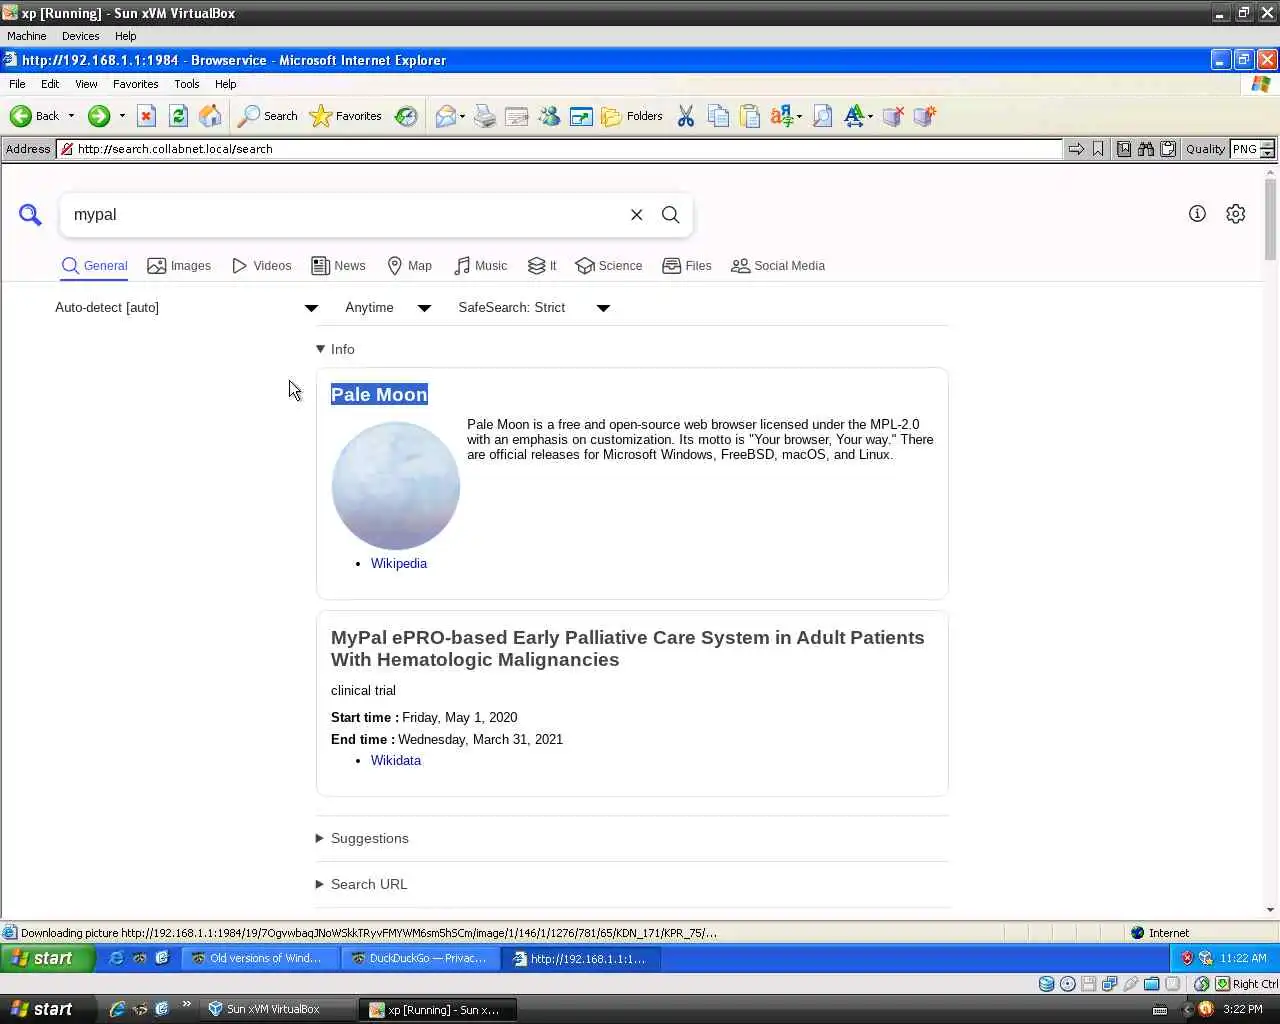This screenshot has width=1280, height=1024.
Task: Print the page with the printer icon
Action: pos(485,116)
